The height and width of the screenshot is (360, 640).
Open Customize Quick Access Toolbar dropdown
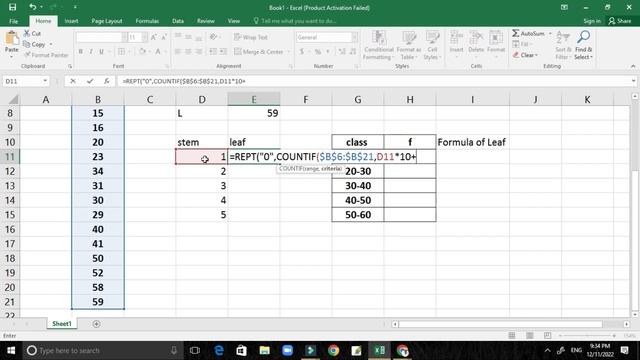(75, 7)
